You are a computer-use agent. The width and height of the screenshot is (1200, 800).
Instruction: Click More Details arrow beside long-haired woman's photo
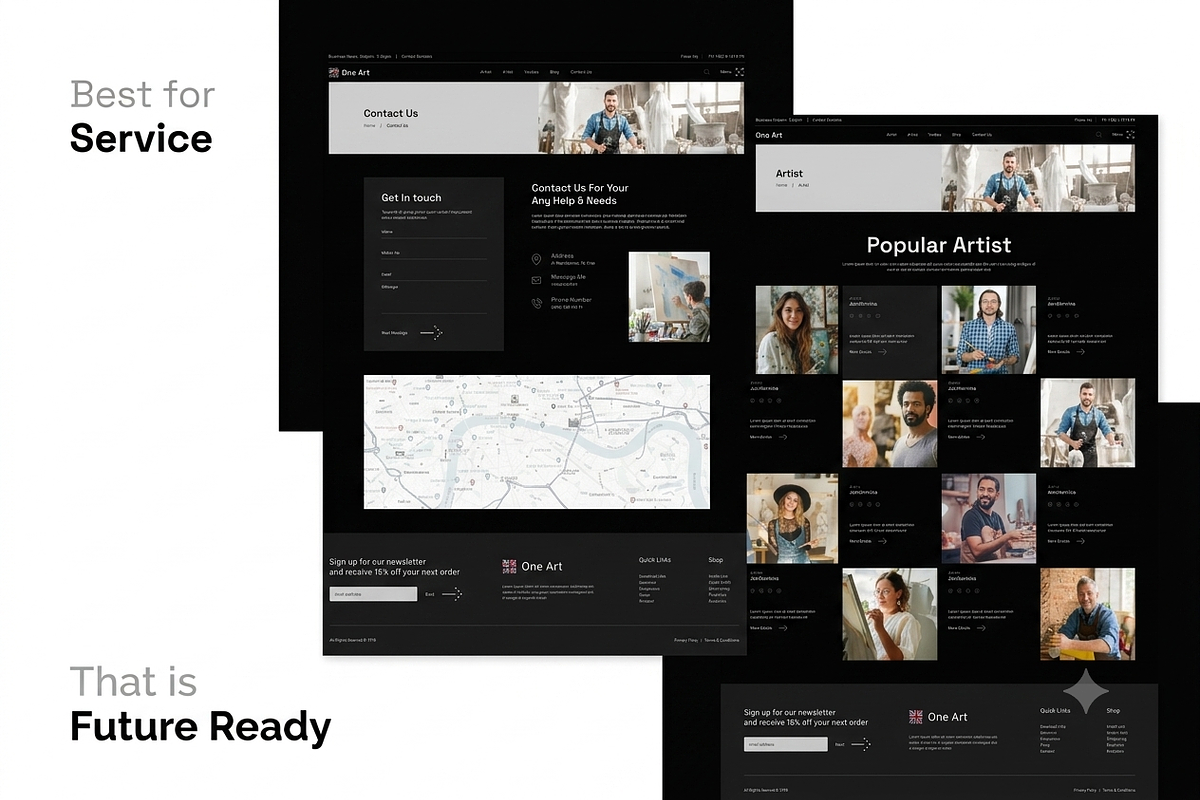tap(882, 352)
